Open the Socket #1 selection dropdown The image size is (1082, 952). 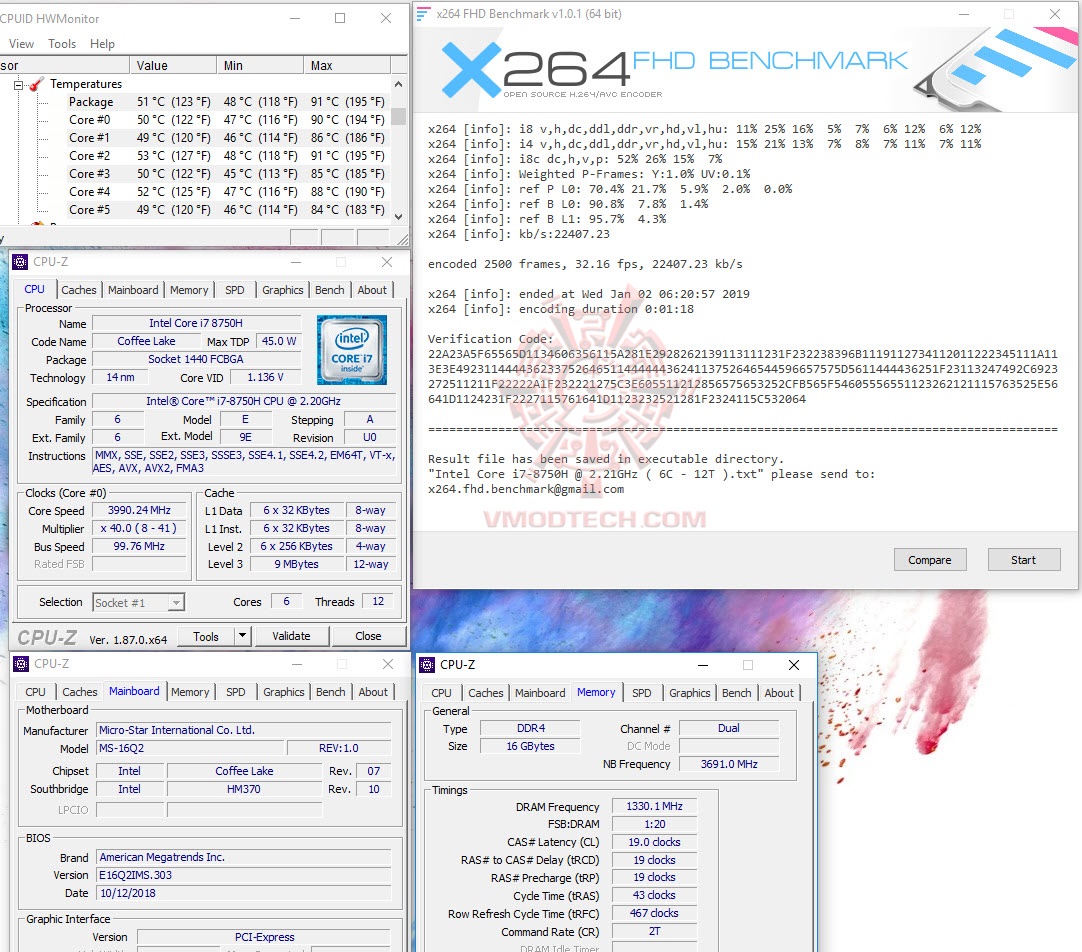coord(177,603)
